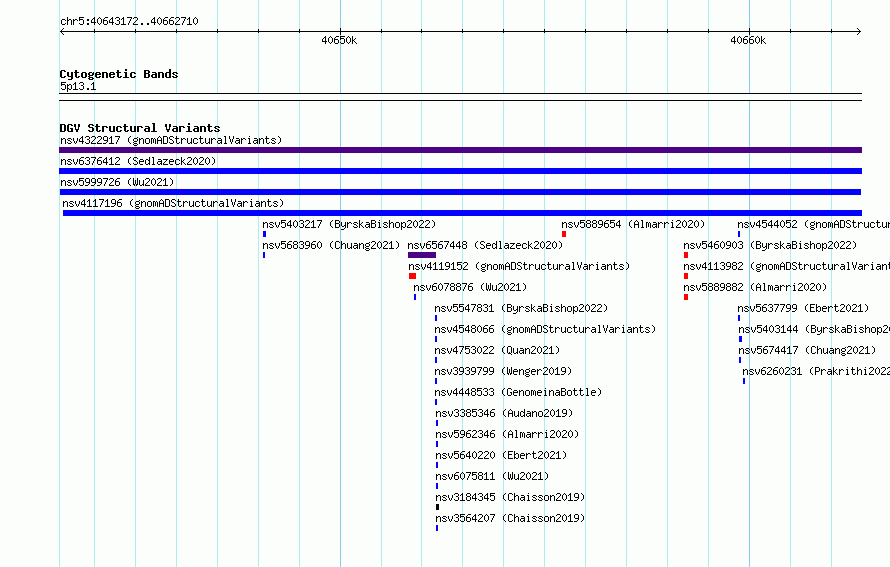Select the nsv6075811 Wu2021 label

492,476
